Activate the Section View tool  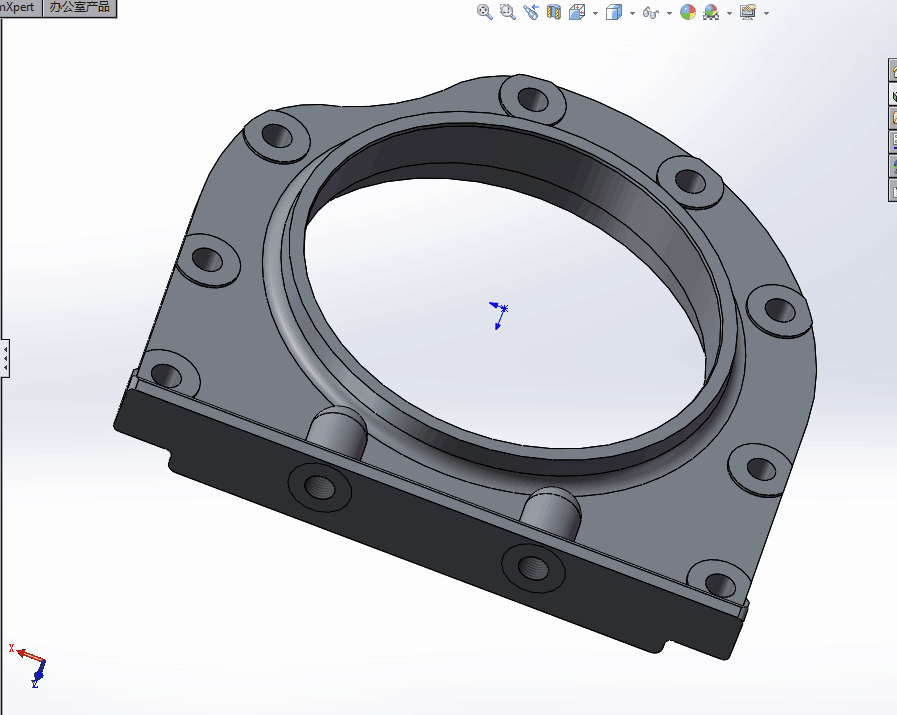tap(553, 11)
